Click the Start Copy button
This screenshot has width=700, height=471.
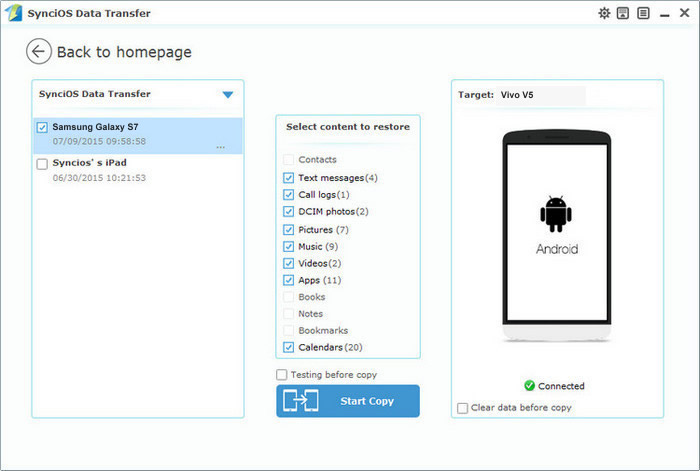pos(348,401)
